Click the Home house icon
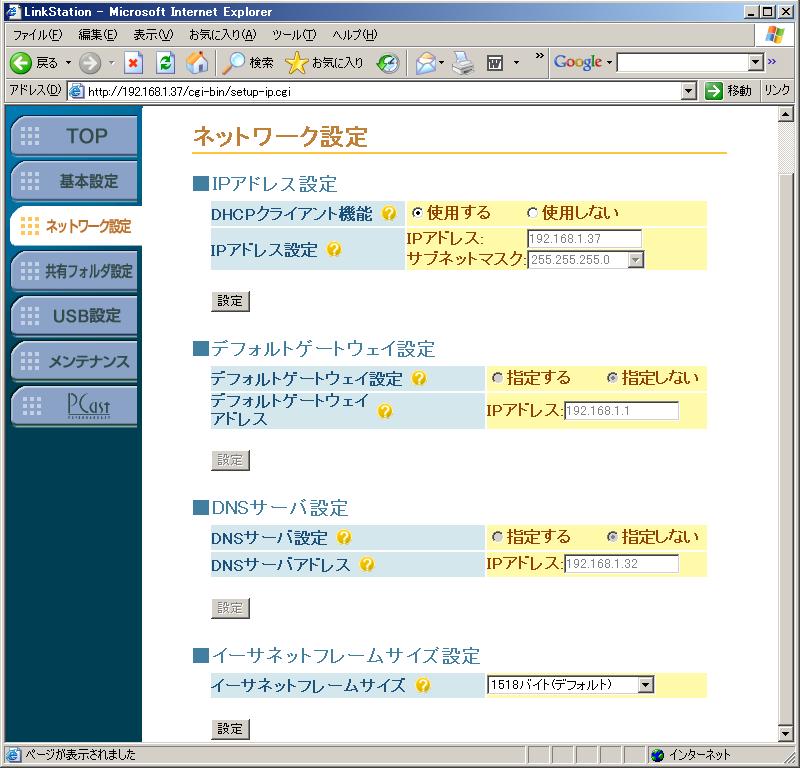This screenshot has width=800, height=768. [x=197, y=63]
